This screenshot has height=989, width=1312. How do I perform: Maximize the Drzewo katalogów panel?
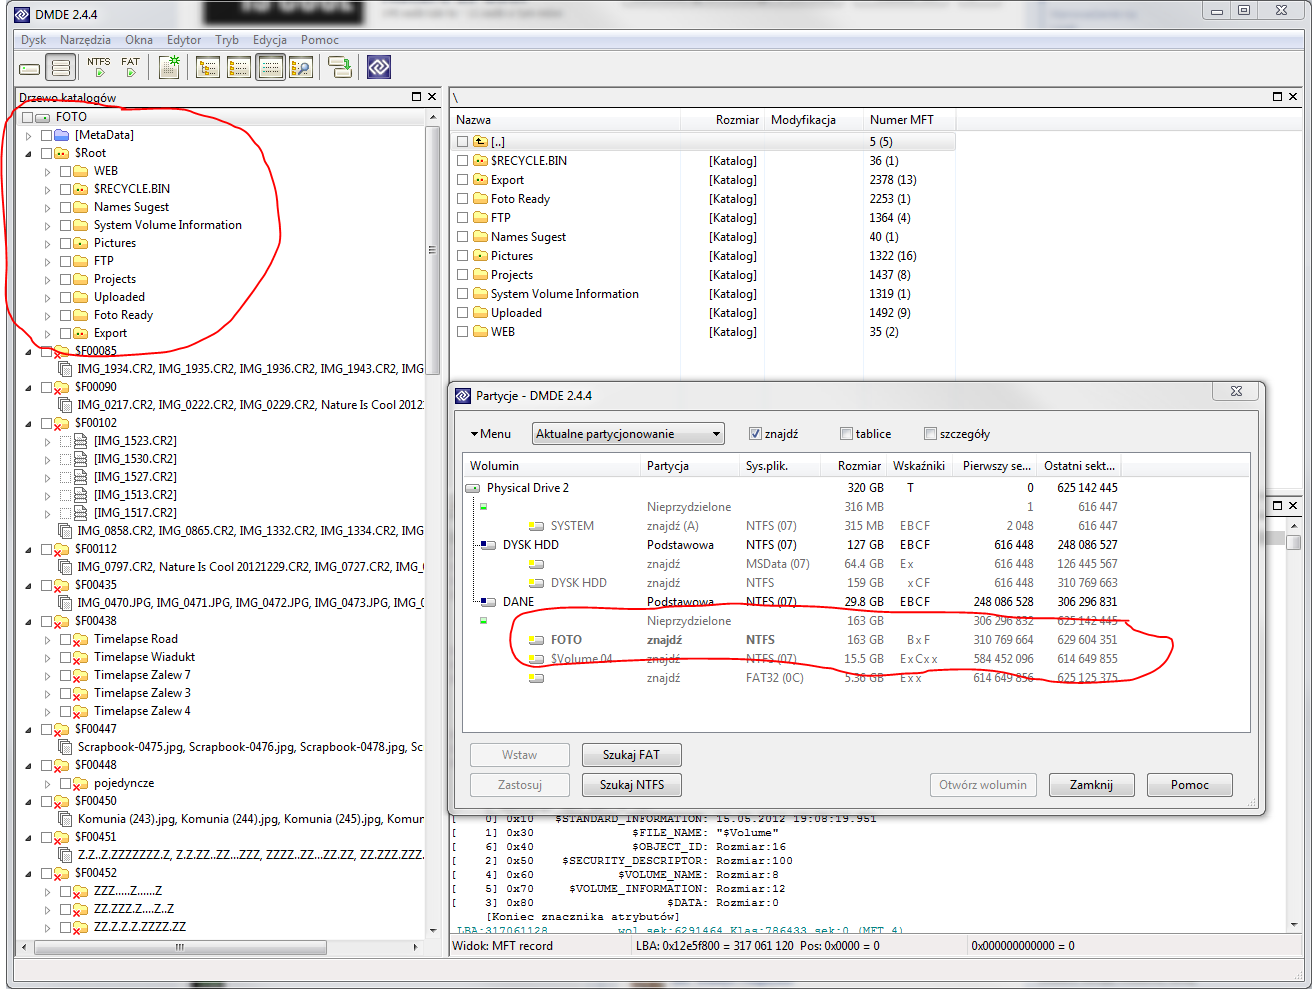pyautogui.click(x=417, y=97)
